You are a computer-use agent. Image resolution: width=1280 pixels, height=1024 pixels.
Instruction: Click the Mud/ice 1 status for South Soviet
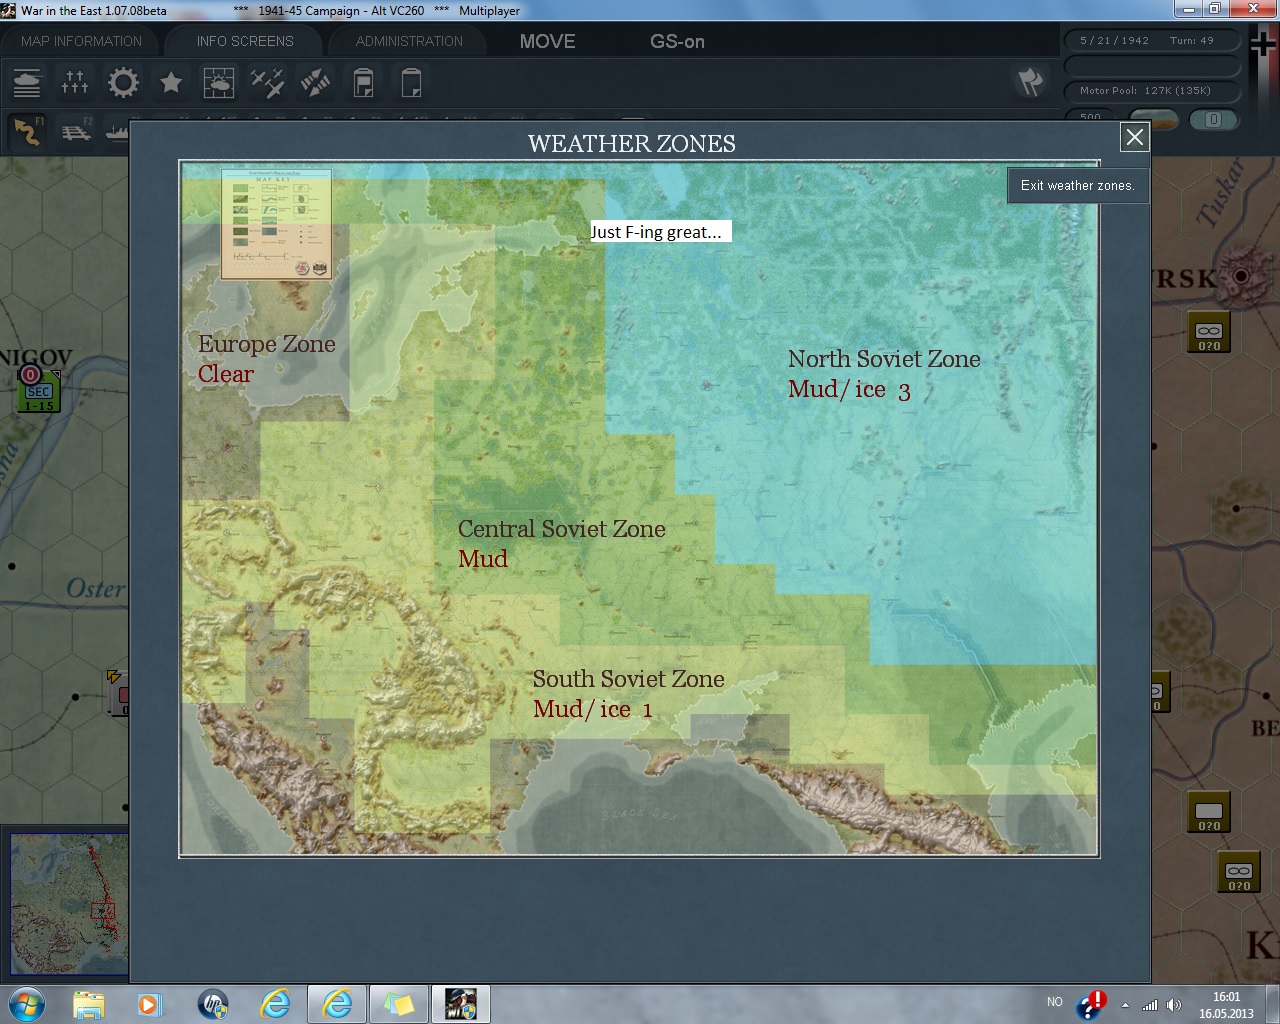click(593, 709)
